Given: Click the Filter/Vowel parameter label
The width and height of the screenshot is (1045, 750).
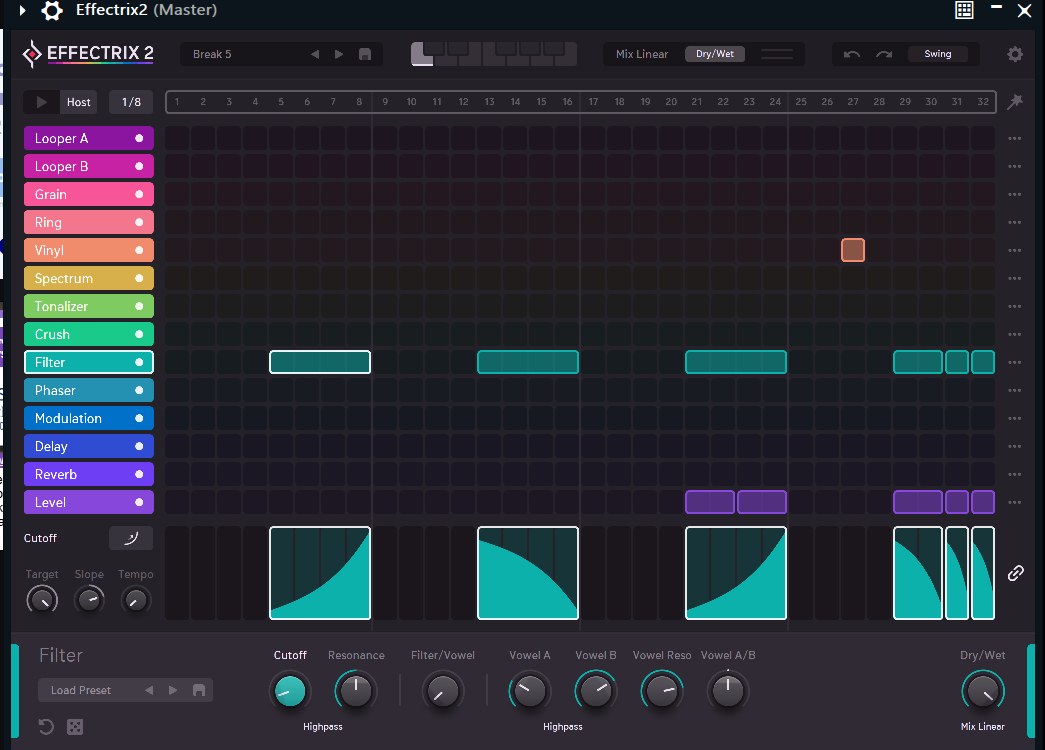Looking at the screenshot, I should 443,655.
